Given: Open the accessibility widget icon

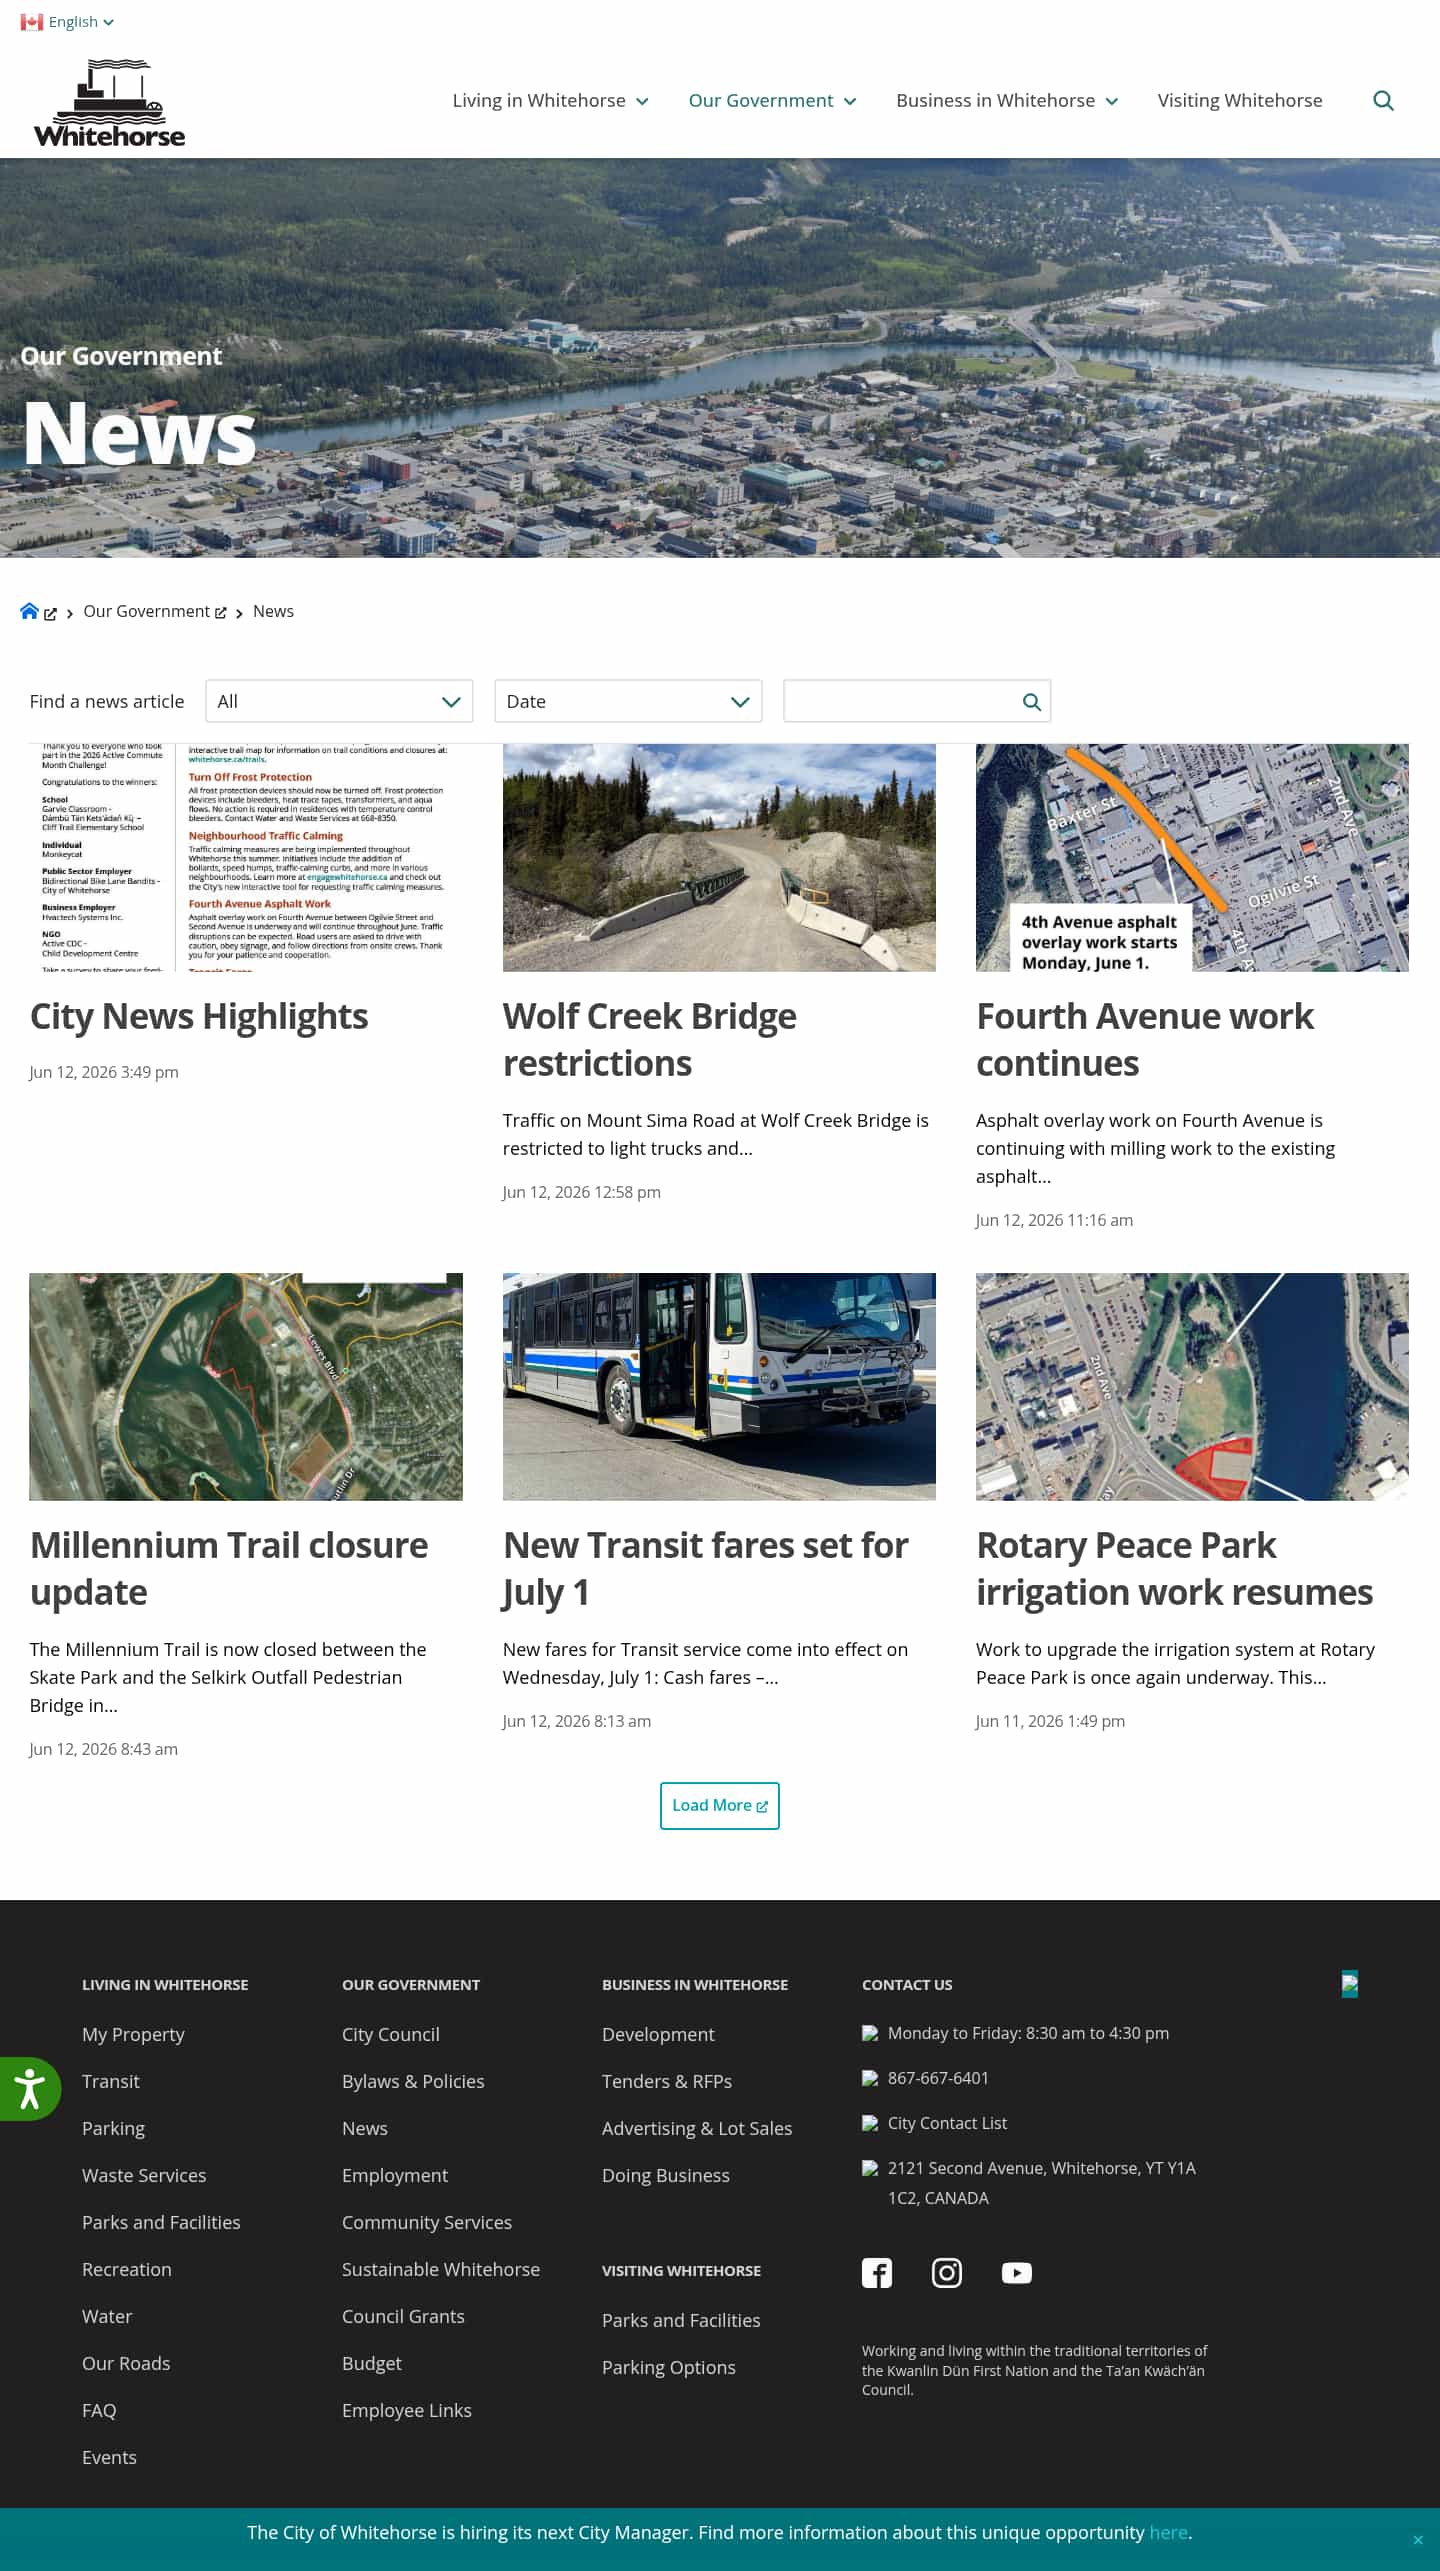Looking at the screenshot, I should tap(29, 2090).
